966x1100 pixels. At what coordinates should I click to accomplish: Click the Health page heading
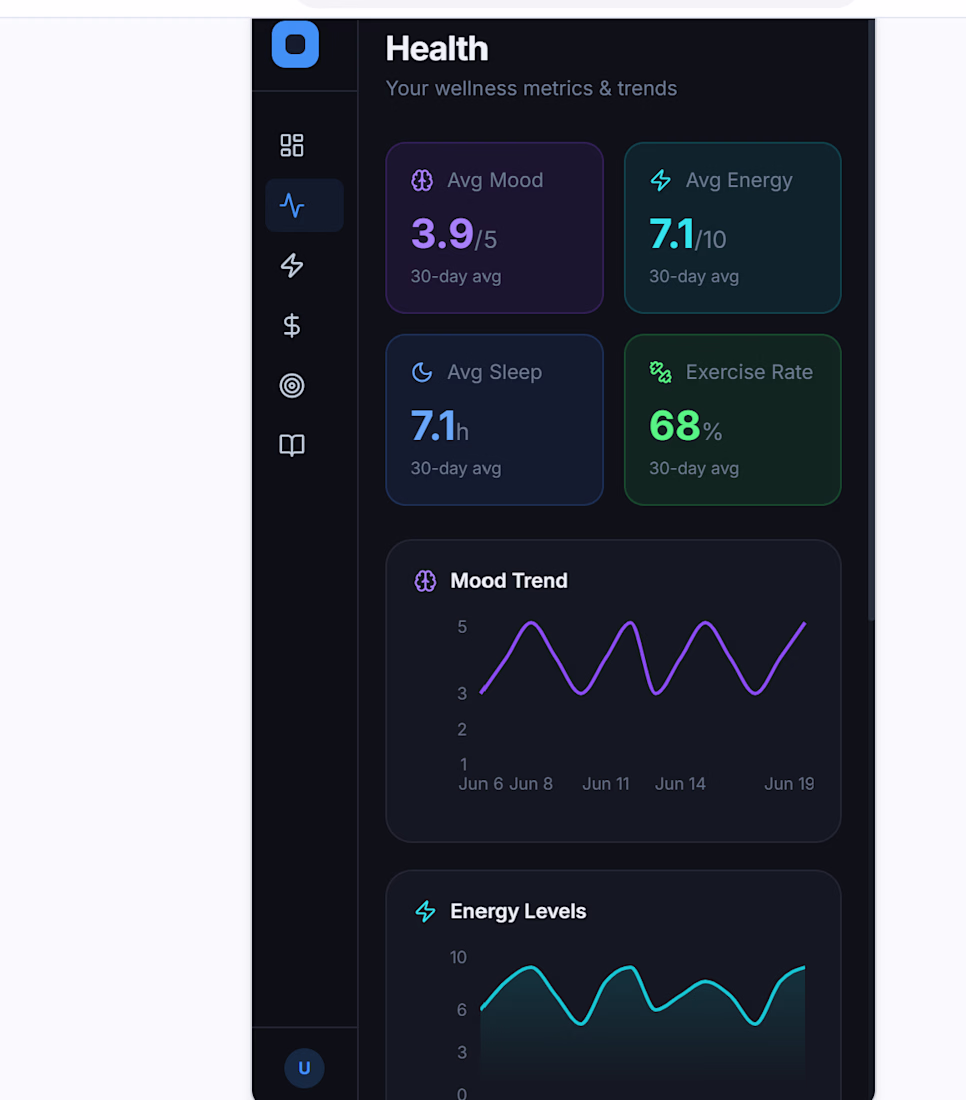coord(437,49)
